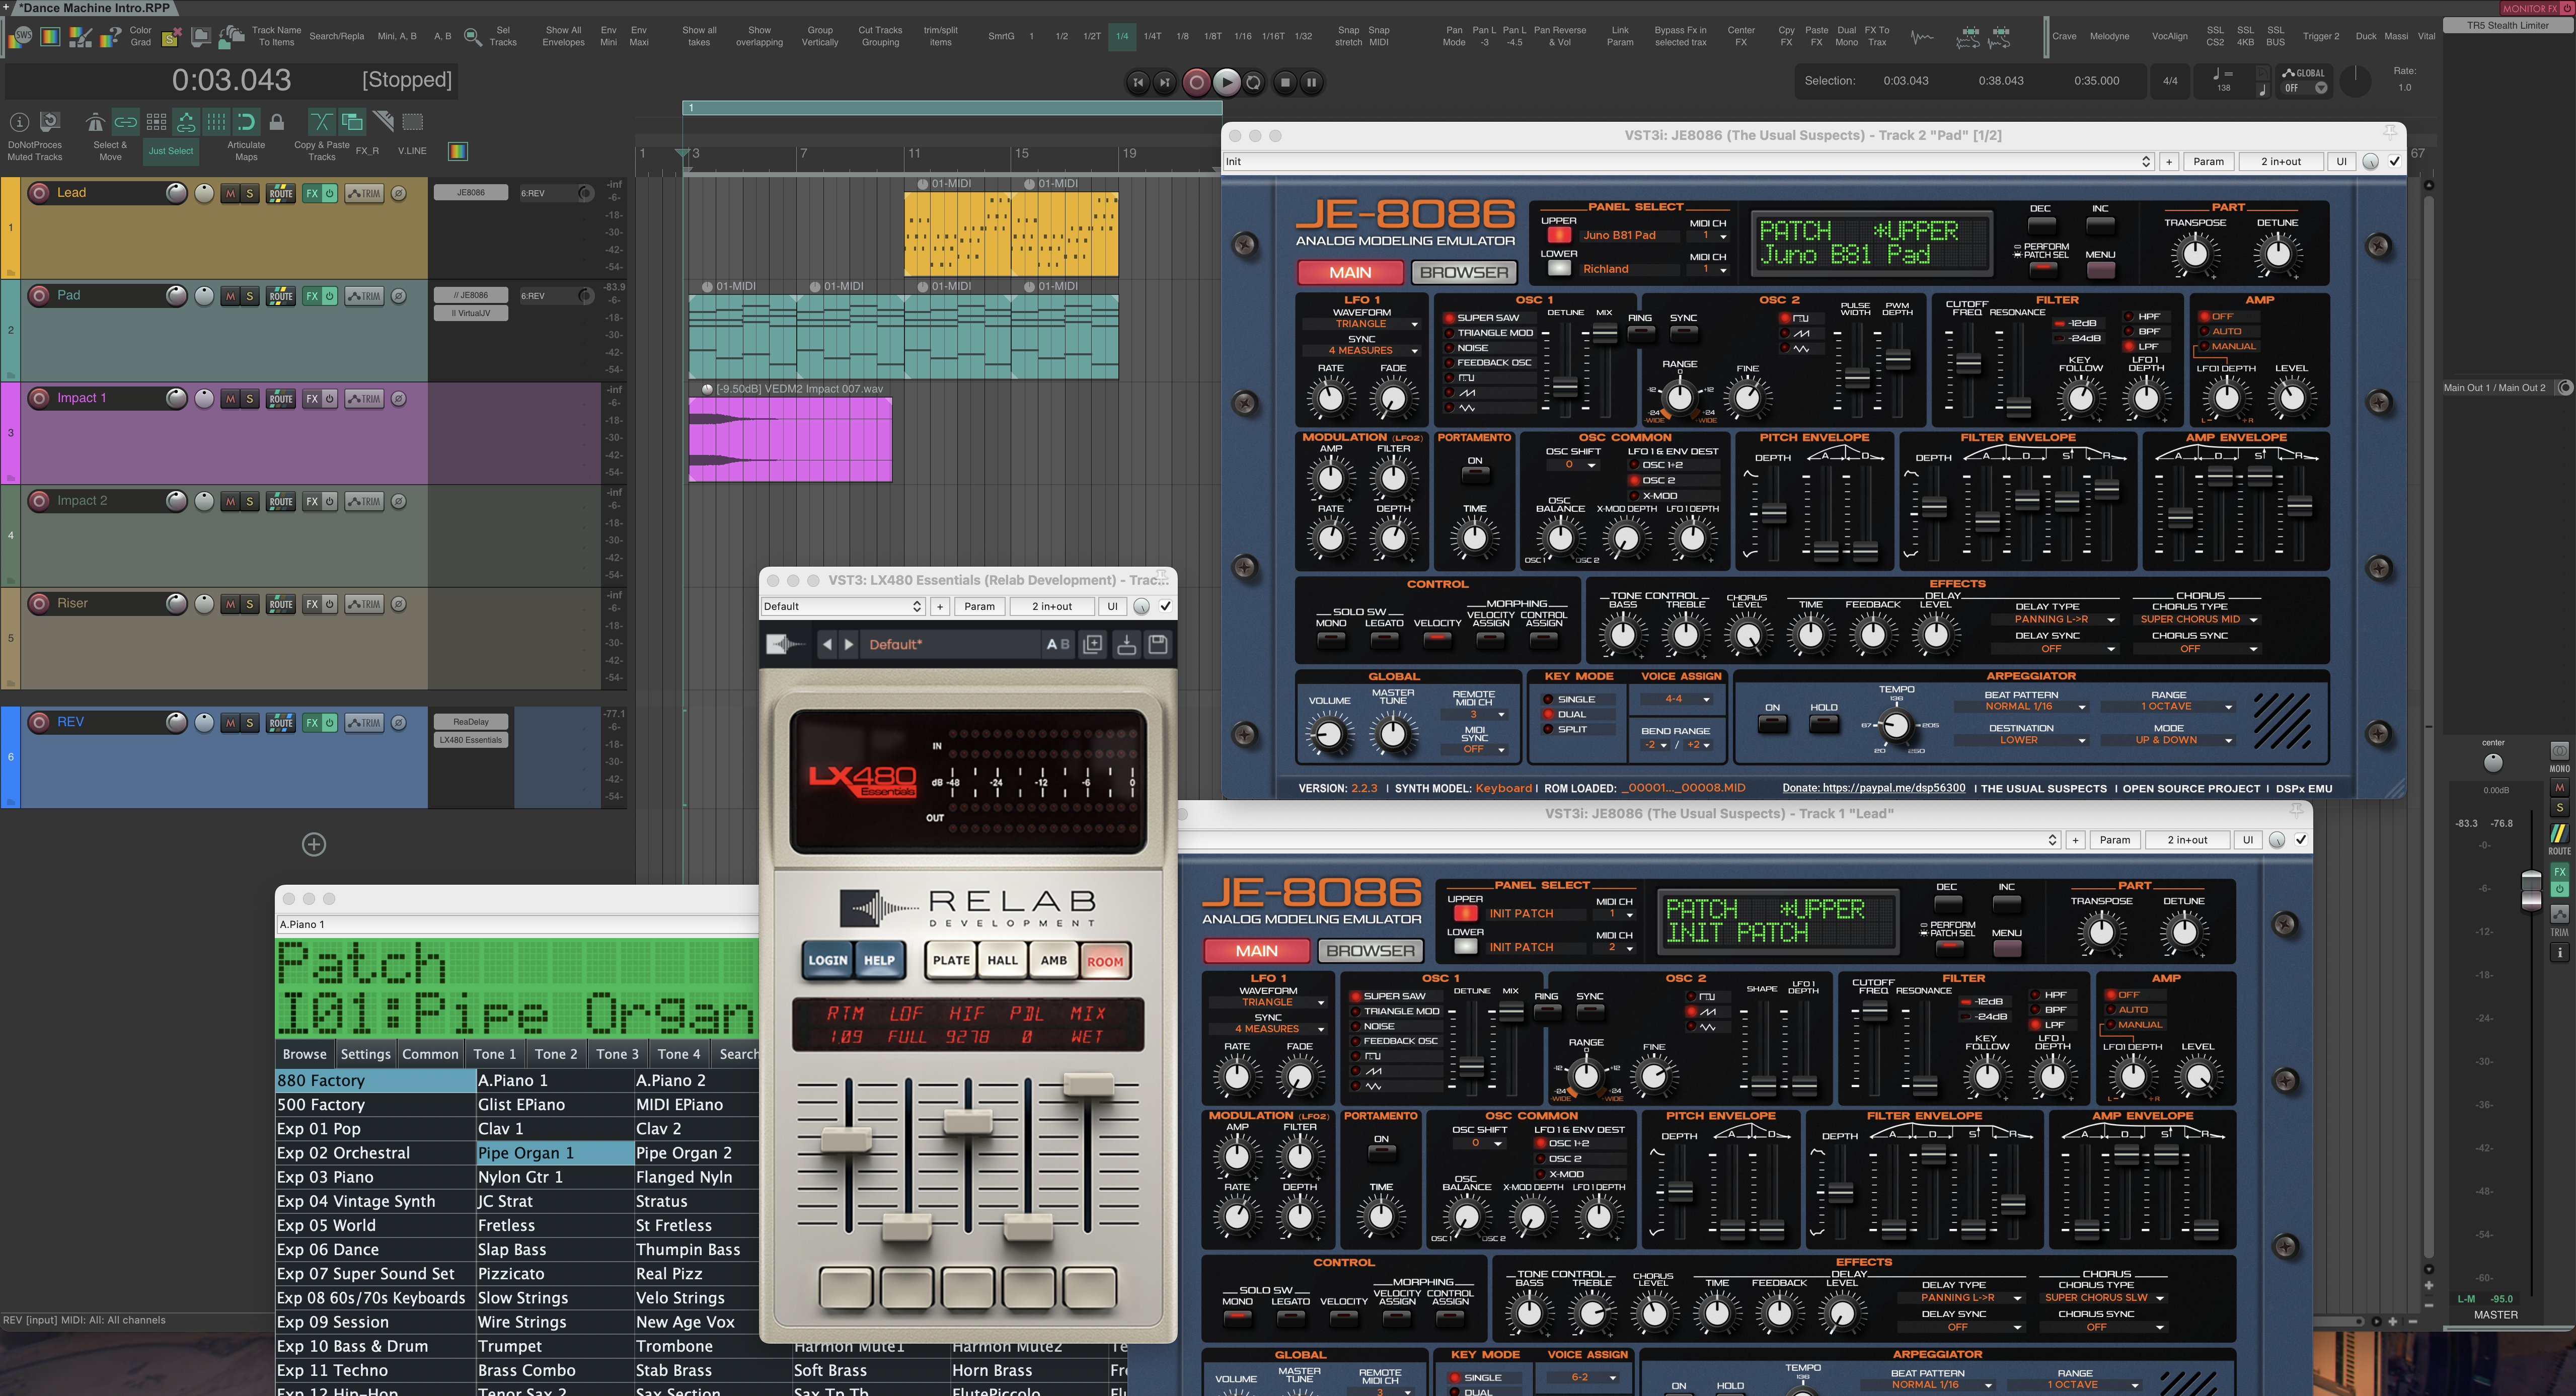
Task: Click the LX480 LOGIN button
Action: [827, 960]
